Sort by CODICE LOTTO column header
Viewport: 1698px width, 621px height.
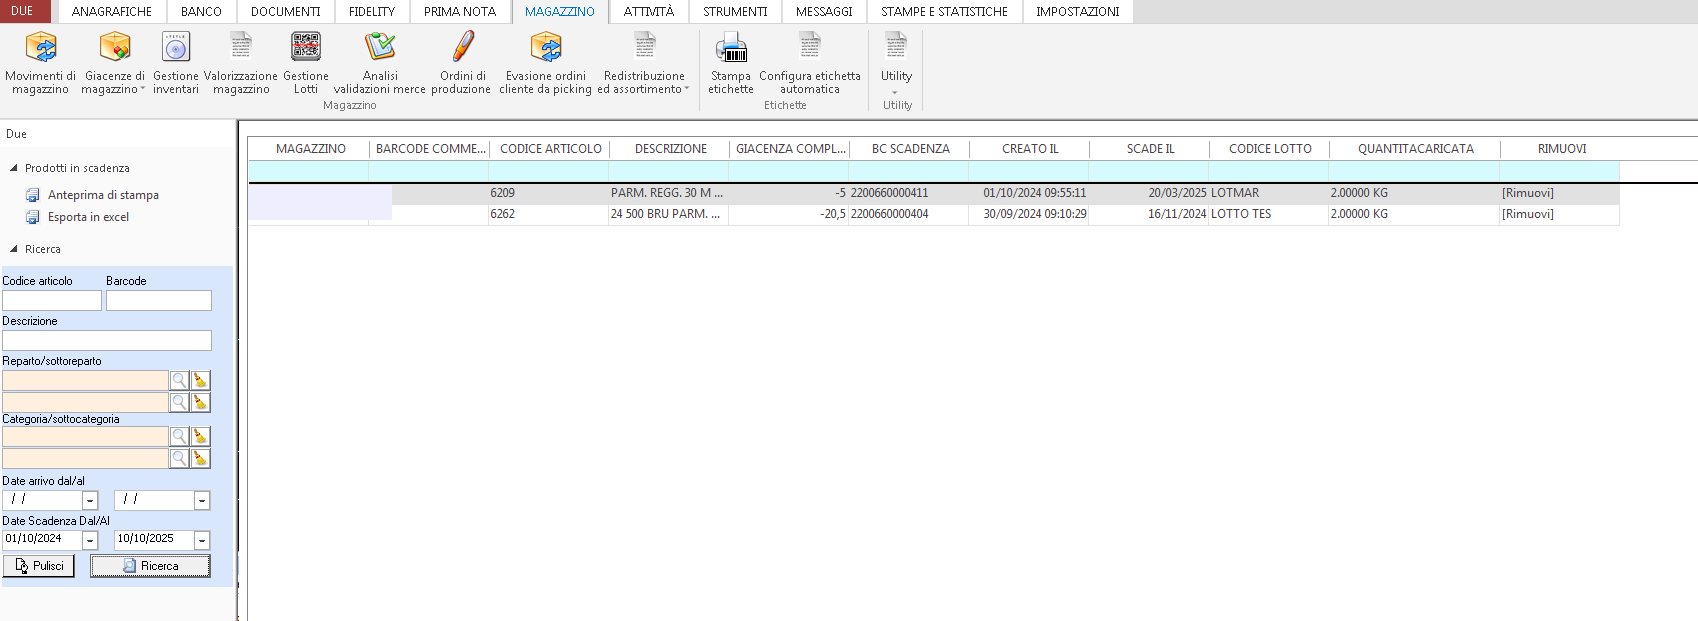(x=1270, y=149)
